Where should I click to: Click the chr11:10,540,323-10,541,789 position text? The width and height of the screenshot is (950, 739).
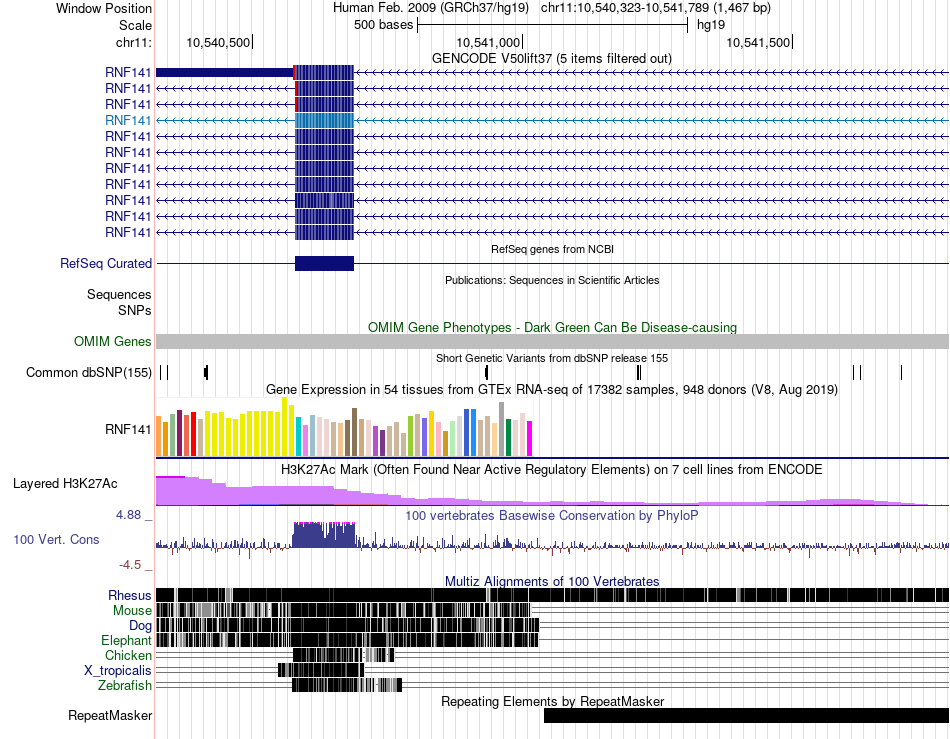pyautogui.click(x=656, y=8)
